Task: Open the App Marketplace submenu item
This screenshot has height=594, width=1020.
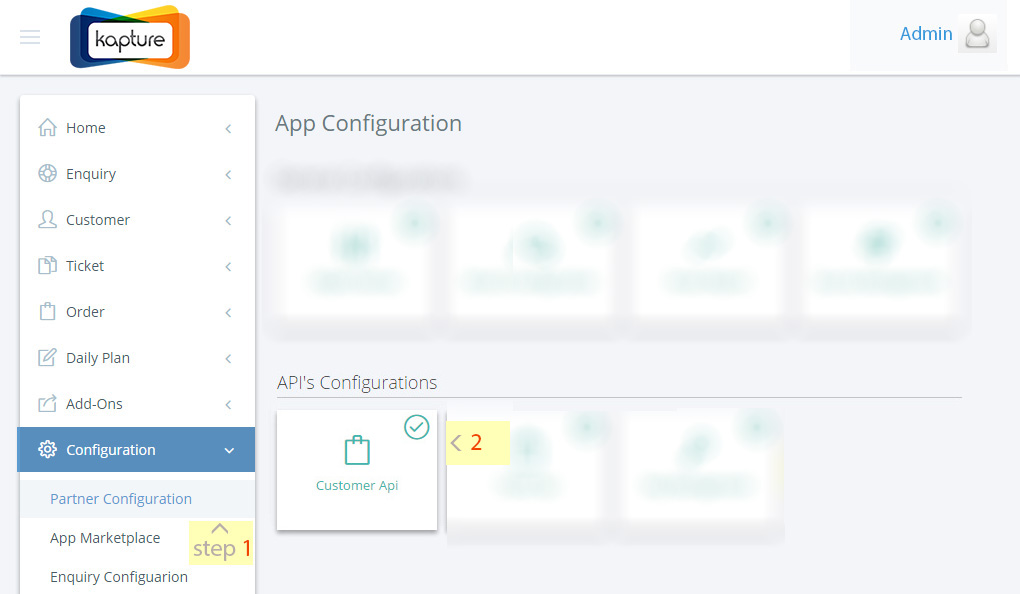Action: coord(105,538)
